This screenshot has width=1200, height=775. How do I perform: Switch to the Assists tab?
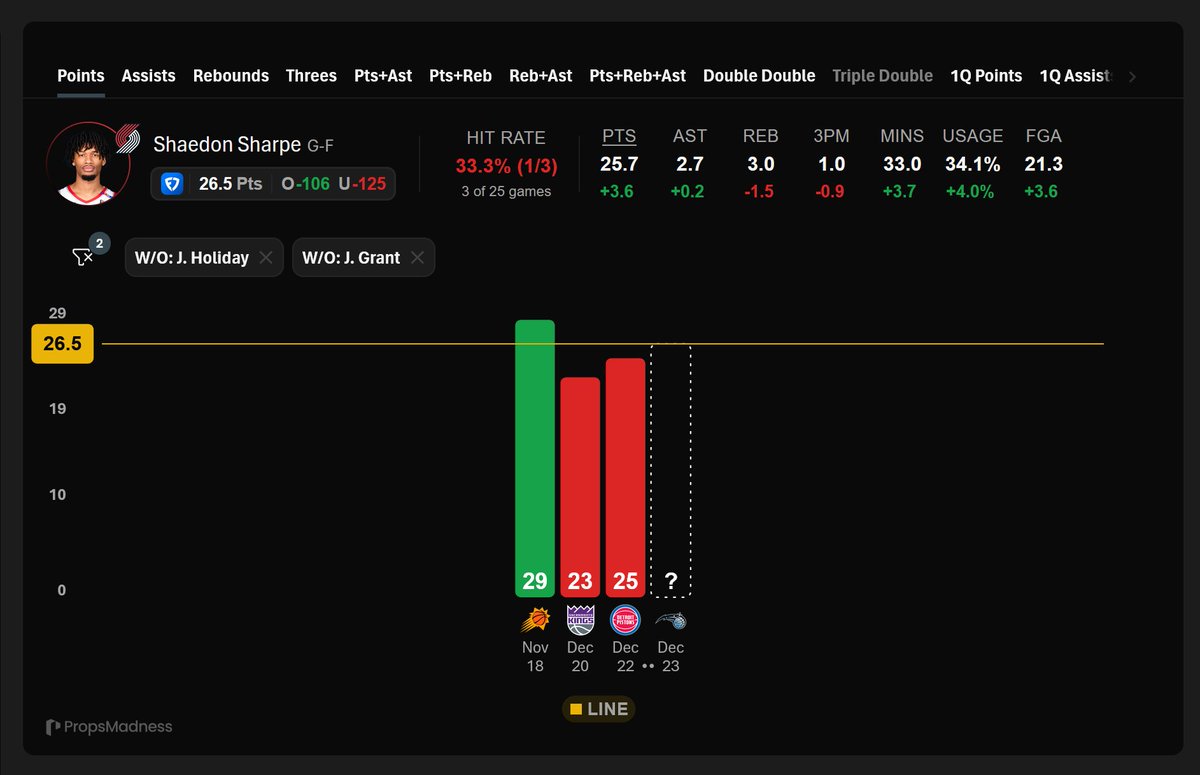[x=149, y=76]
